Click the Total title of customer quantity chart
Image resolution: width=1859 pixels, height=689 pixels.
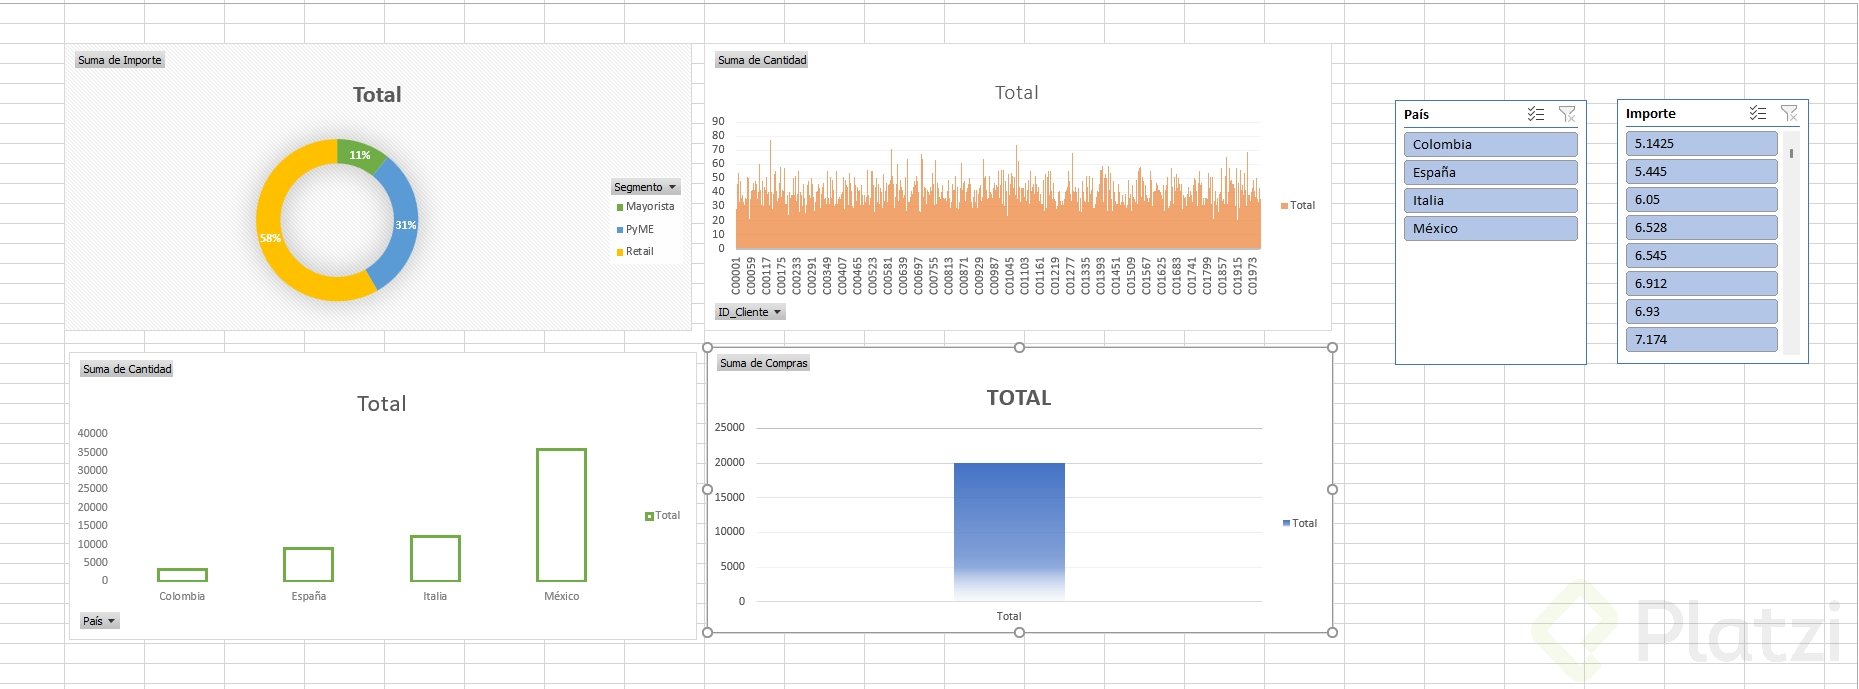pyautogui.click(x=1017, y=93)
